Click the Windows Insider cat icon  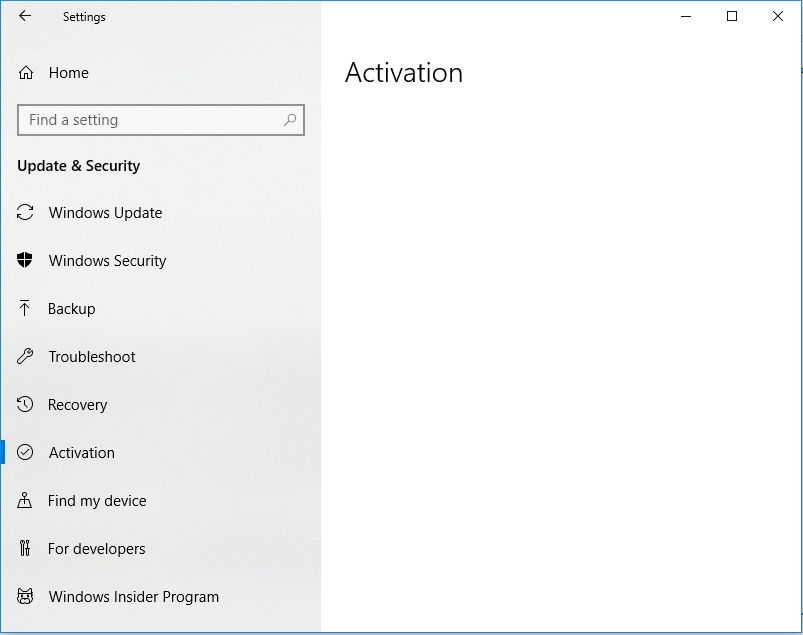pyautogui.click(x=25, y=597)
